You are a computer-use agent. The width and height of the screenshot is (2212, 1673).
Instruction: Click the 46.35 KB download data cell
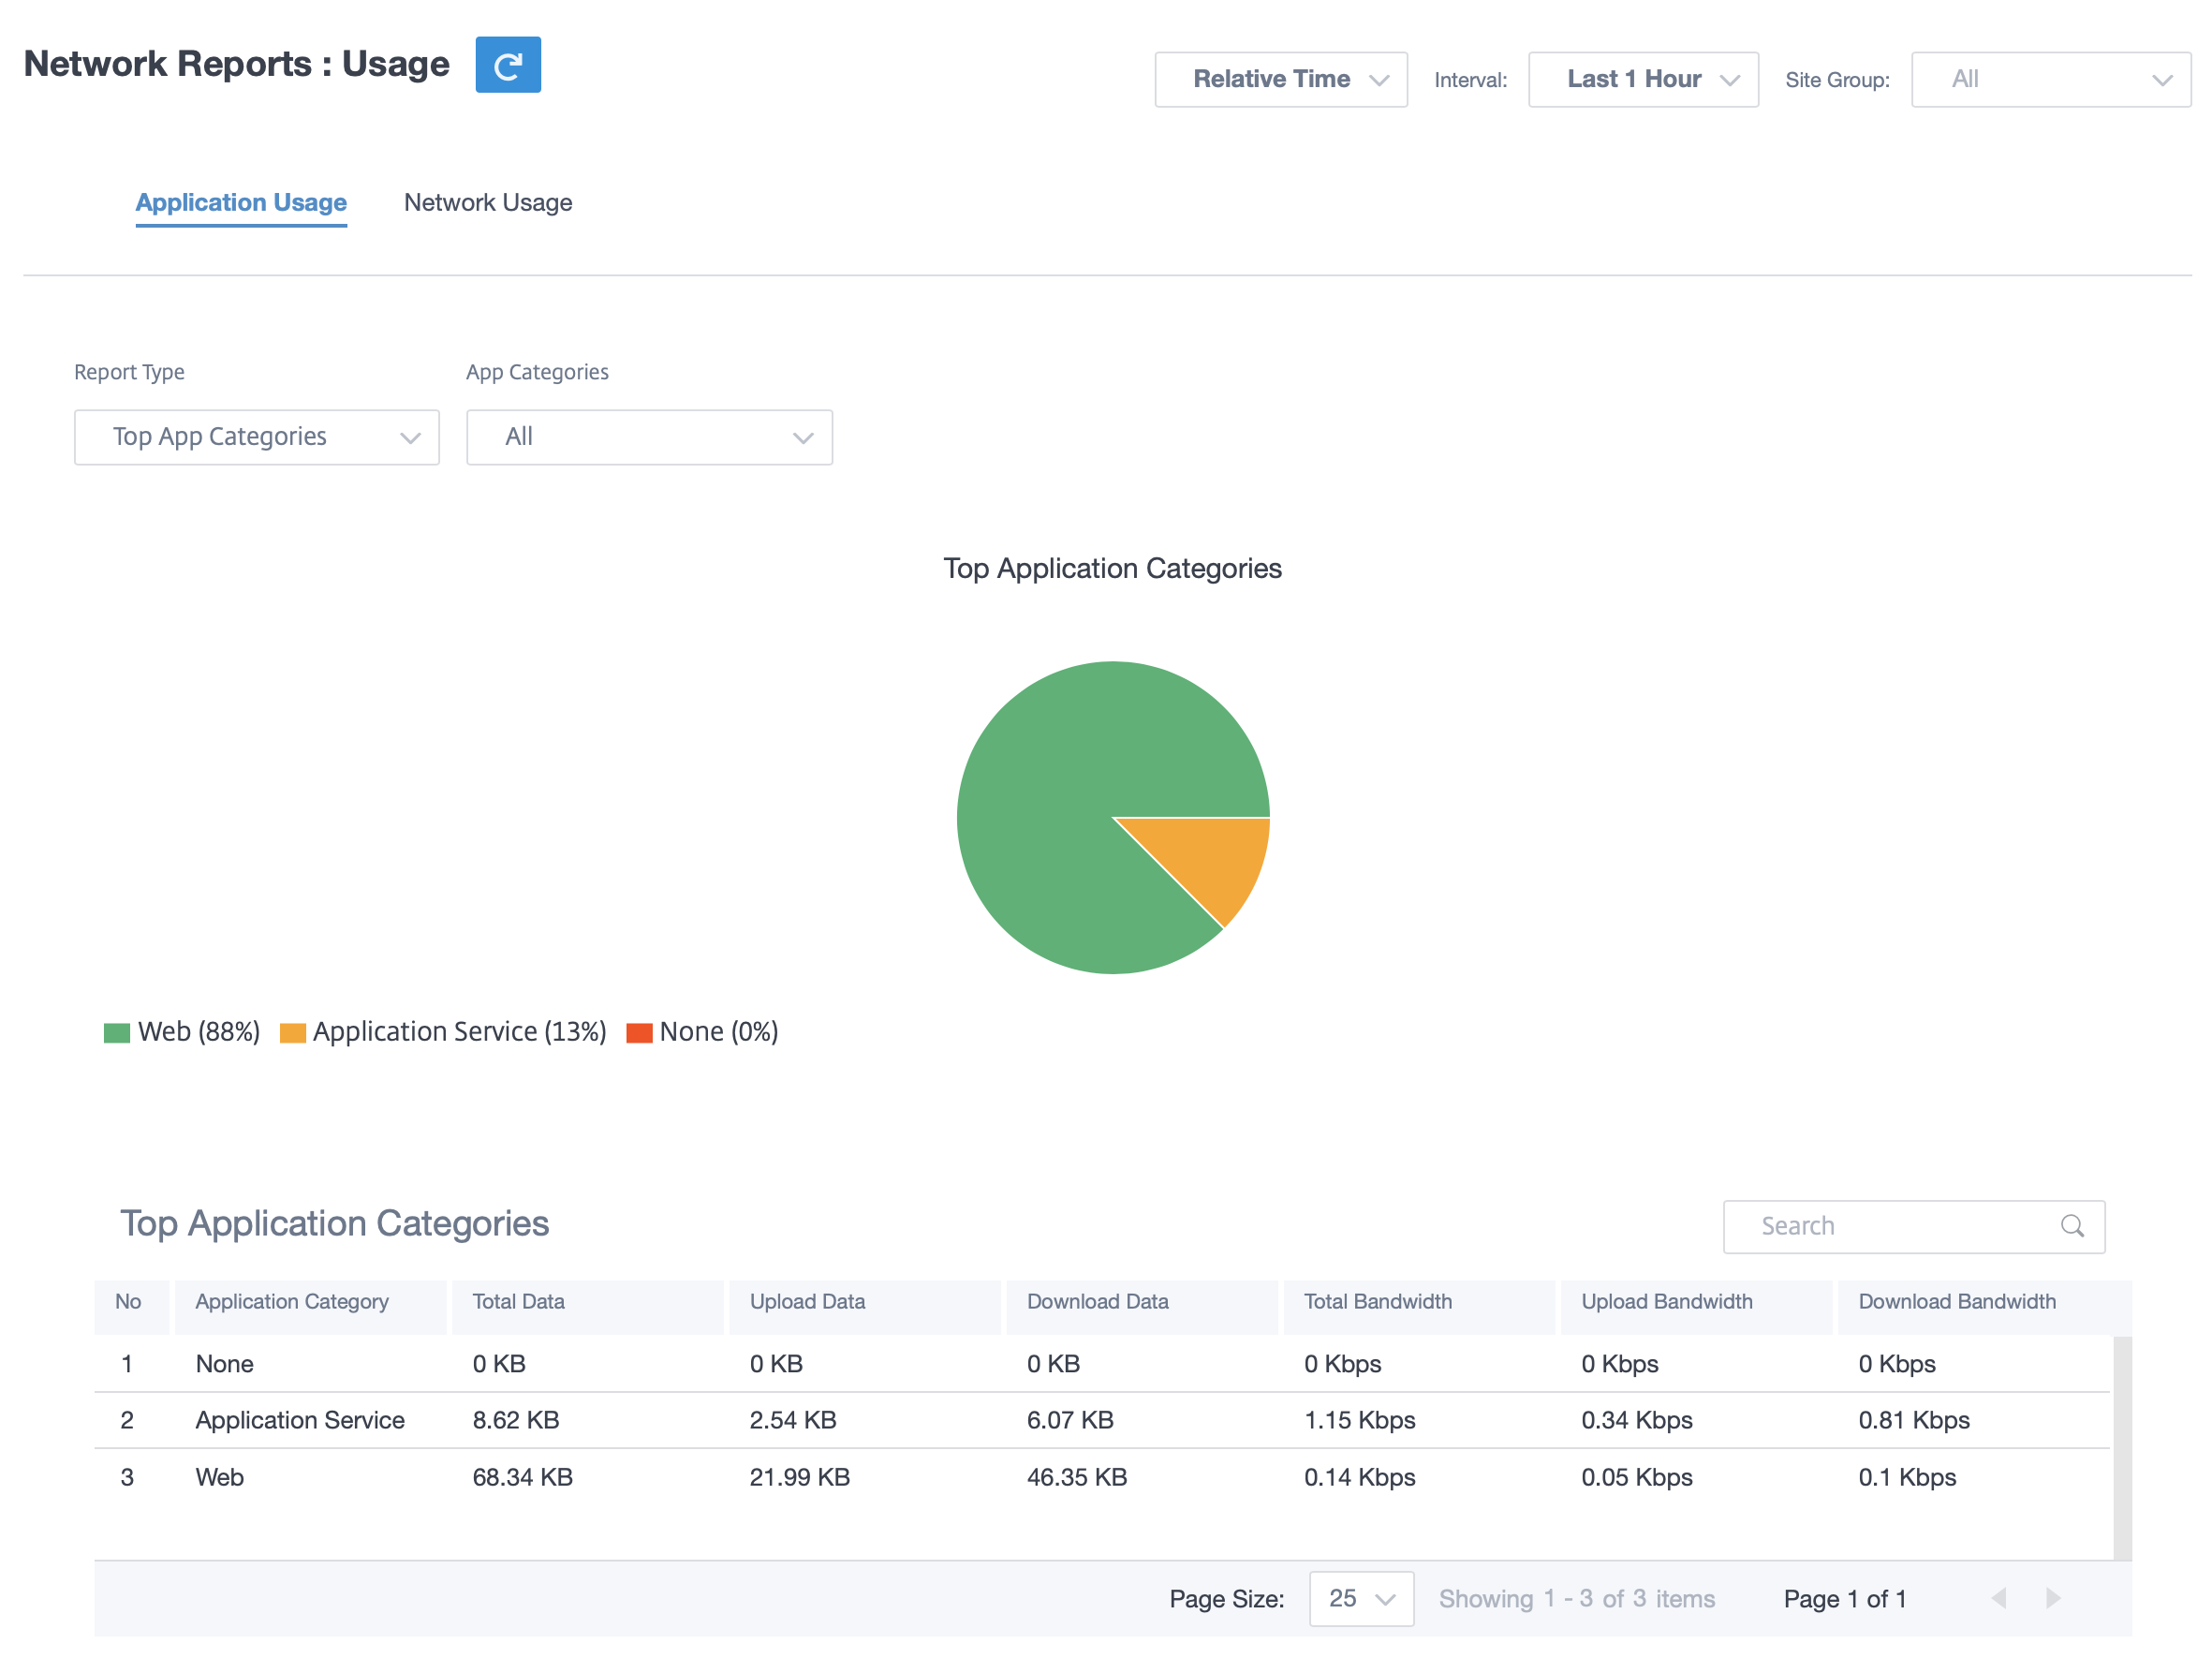1076,1477
